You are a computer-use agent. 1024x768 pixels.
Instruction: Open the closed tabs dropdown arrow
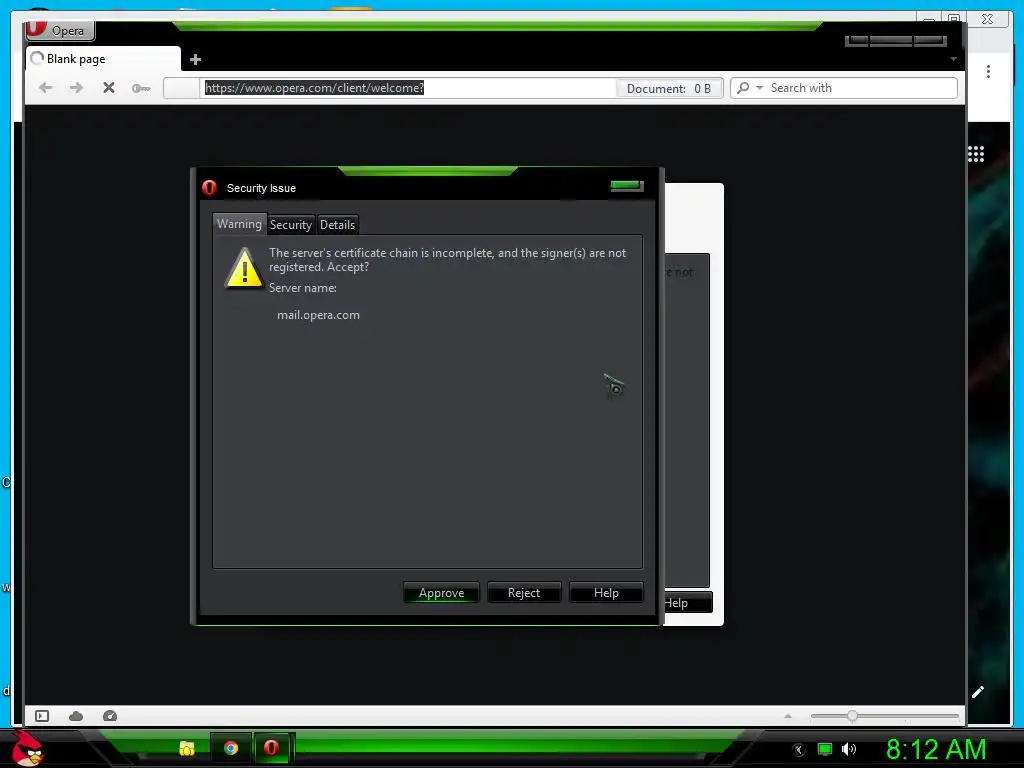click(x=953, y=59)
